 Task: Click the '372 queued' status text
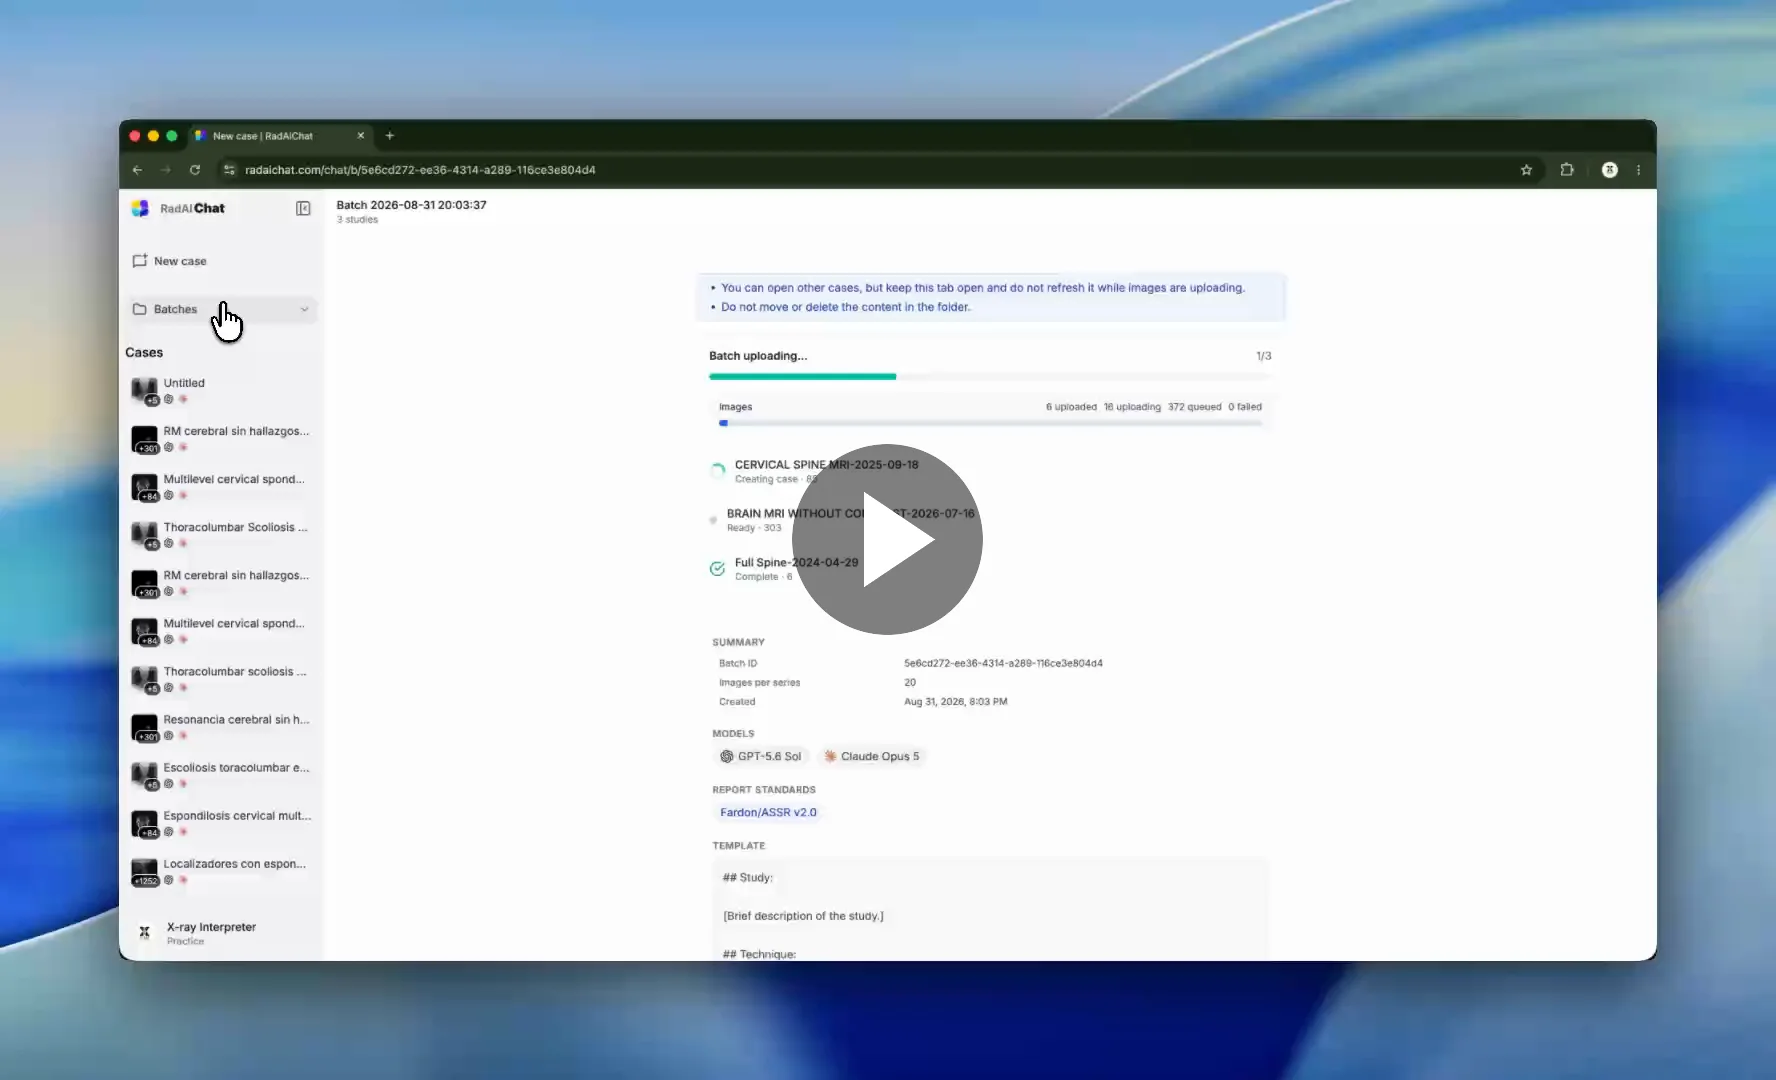1194,407
